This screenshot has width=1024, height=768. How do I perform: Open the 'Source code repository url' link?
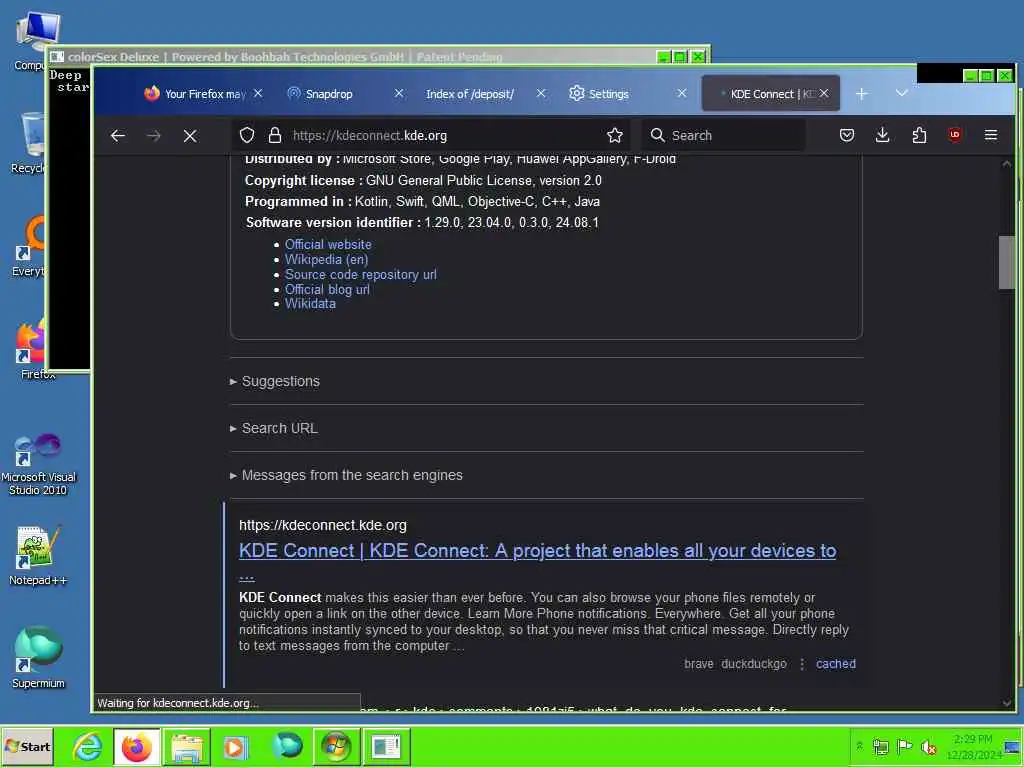click(360, 274)
